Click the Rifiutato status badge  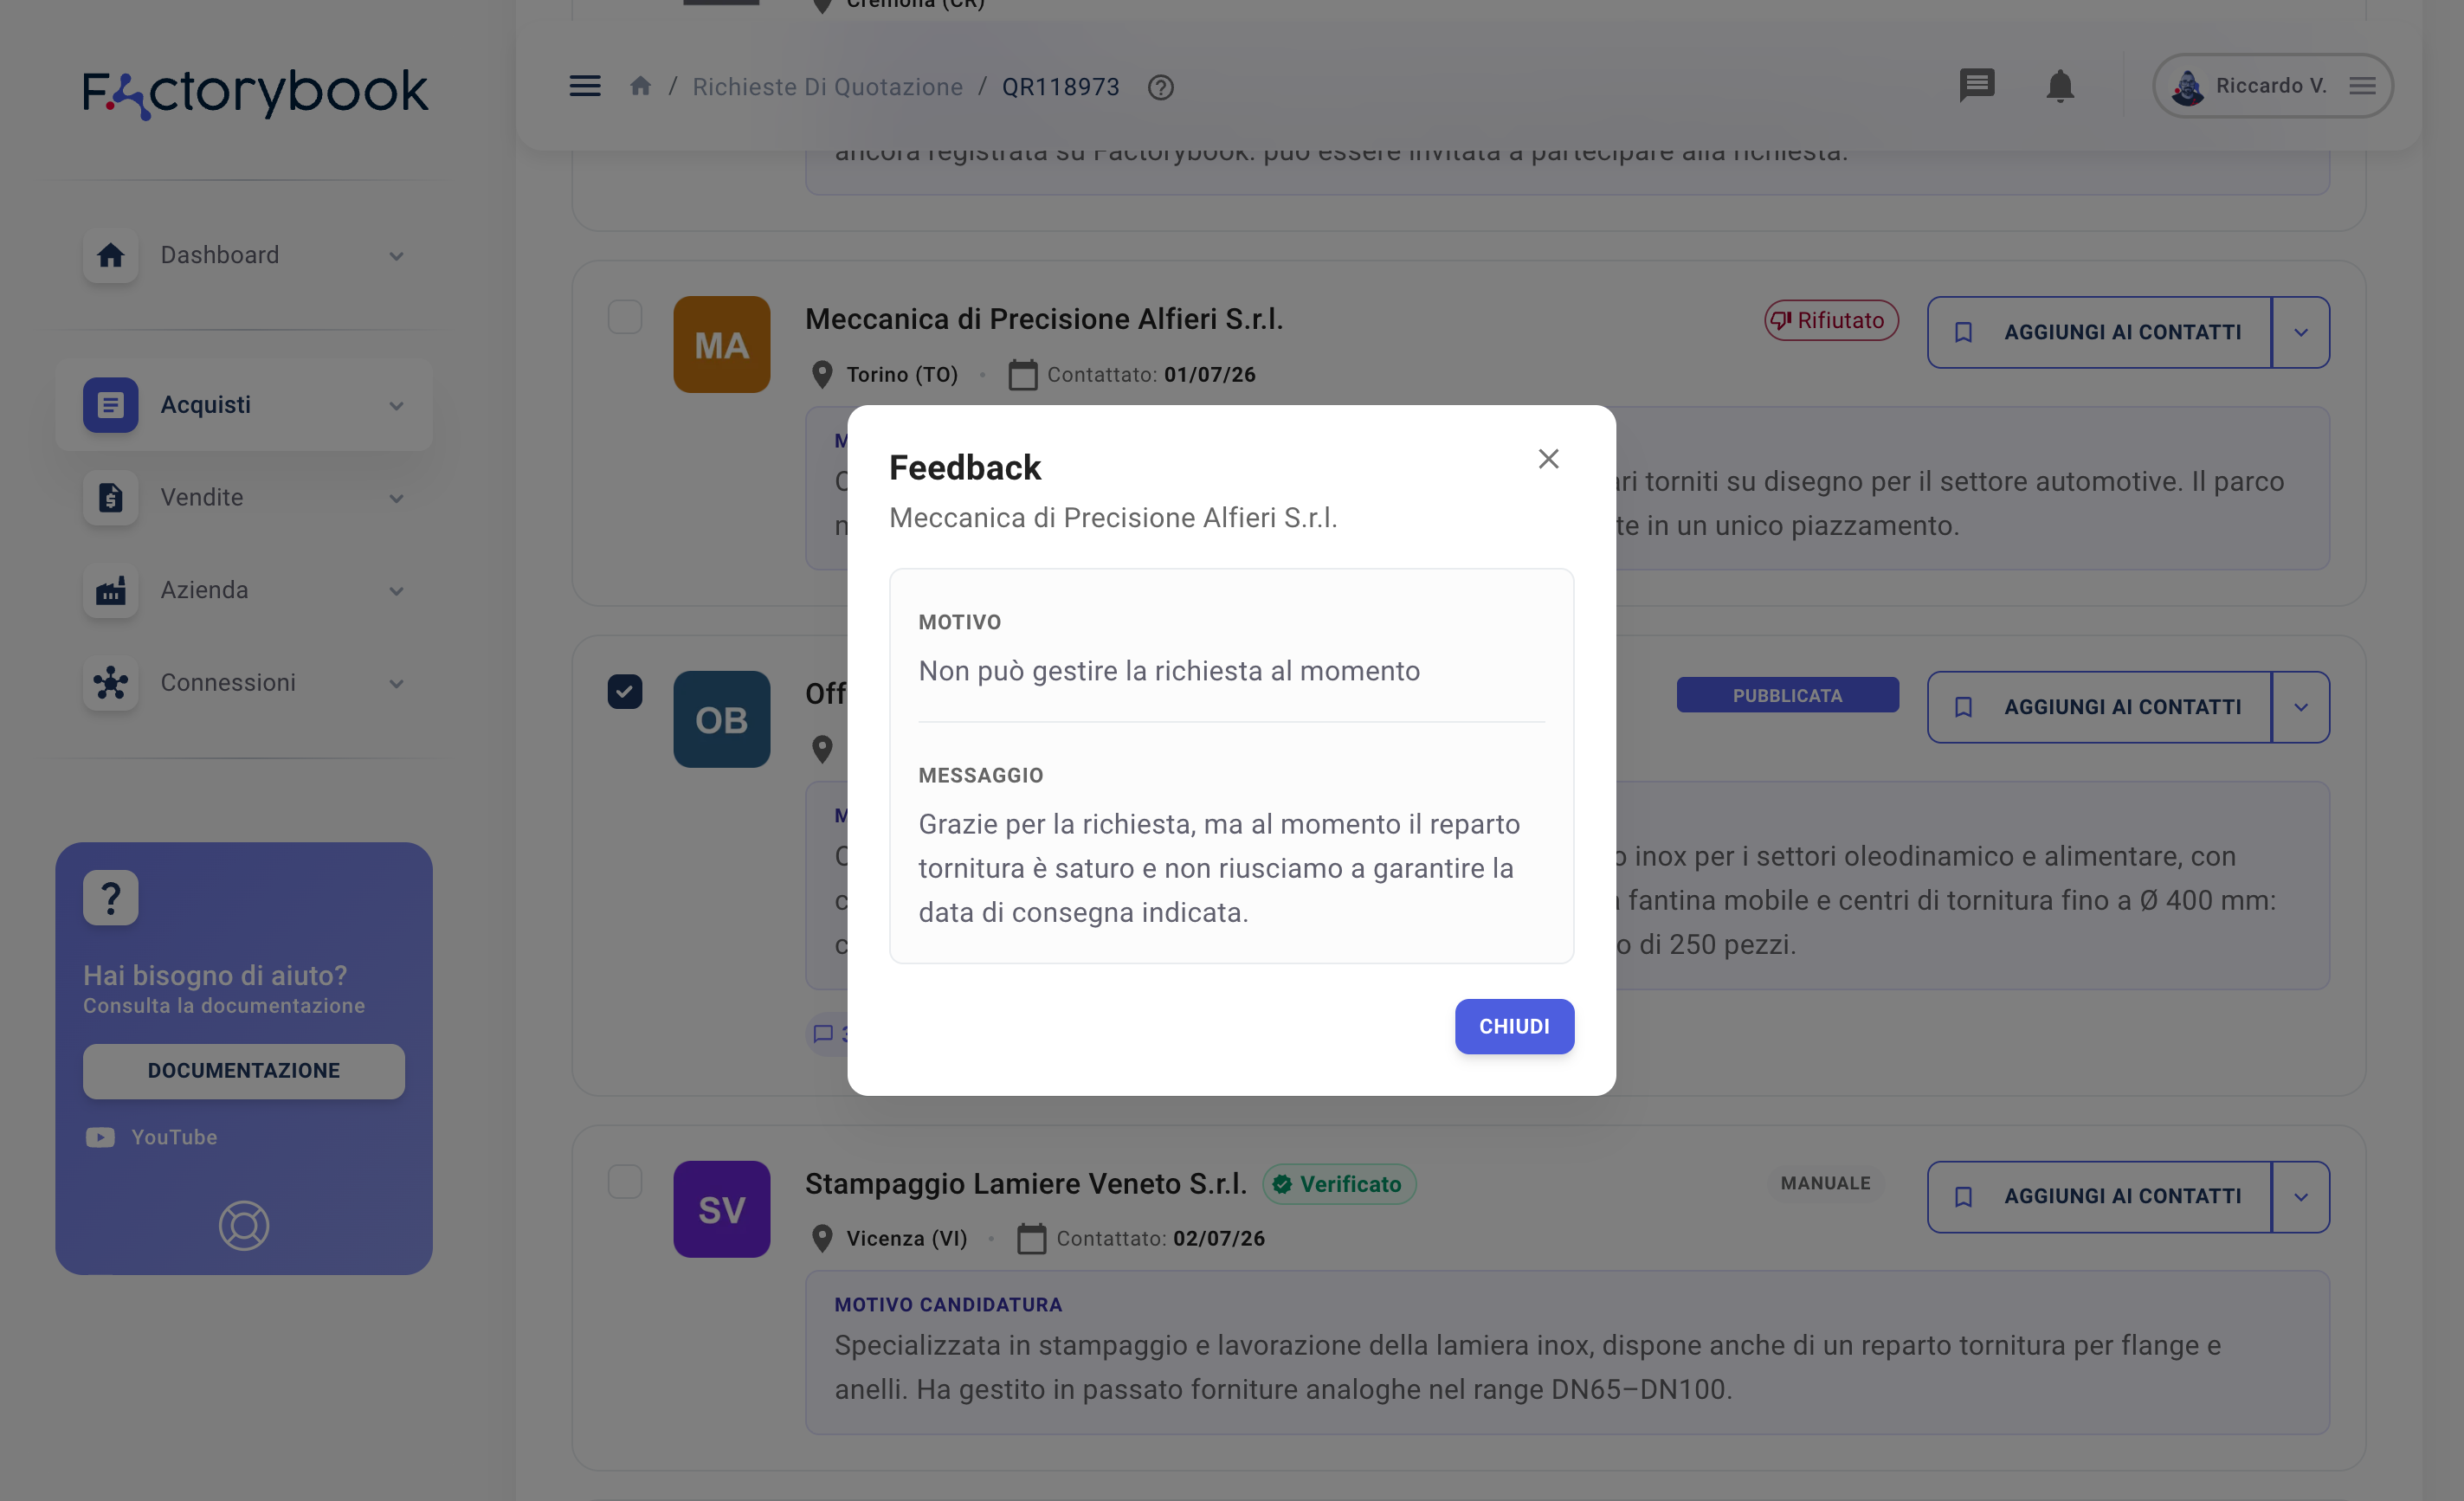coord(1830,320)
